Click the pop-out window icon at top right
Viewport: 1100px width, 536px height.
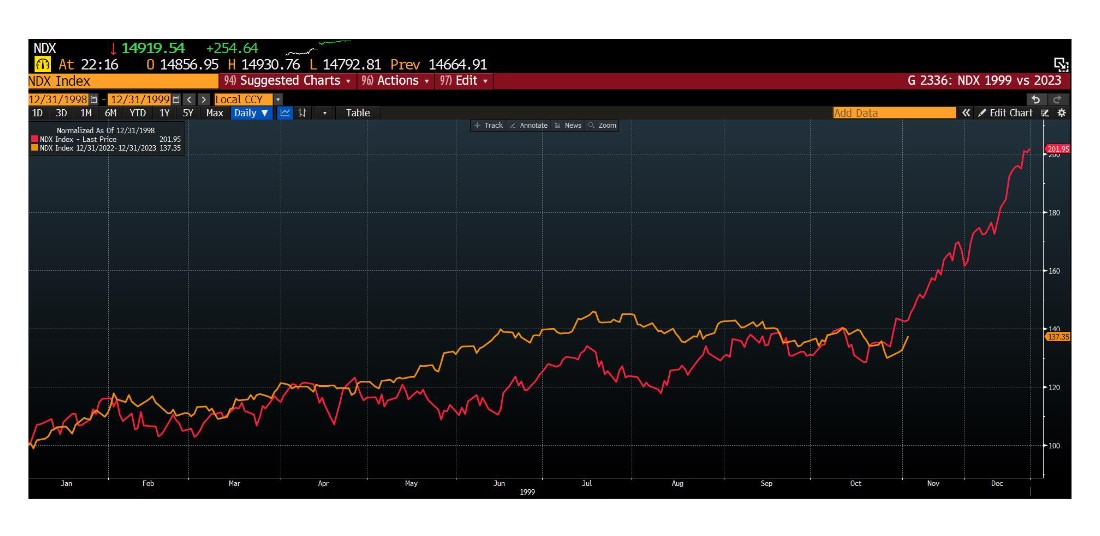coord(1061,63)
